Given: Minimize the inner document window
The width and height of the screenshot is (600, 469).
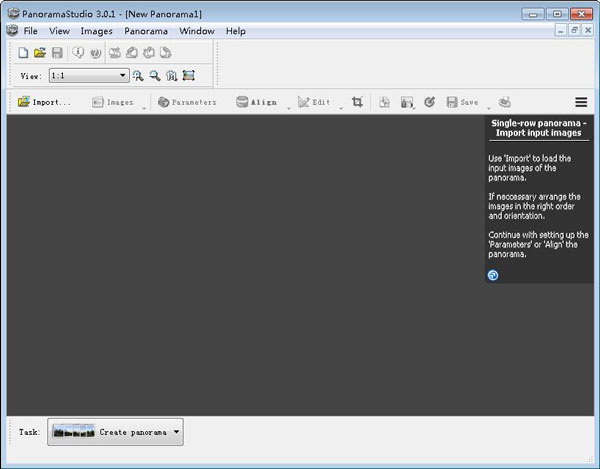Looking at the screenshot, I should tap(561, 31).
